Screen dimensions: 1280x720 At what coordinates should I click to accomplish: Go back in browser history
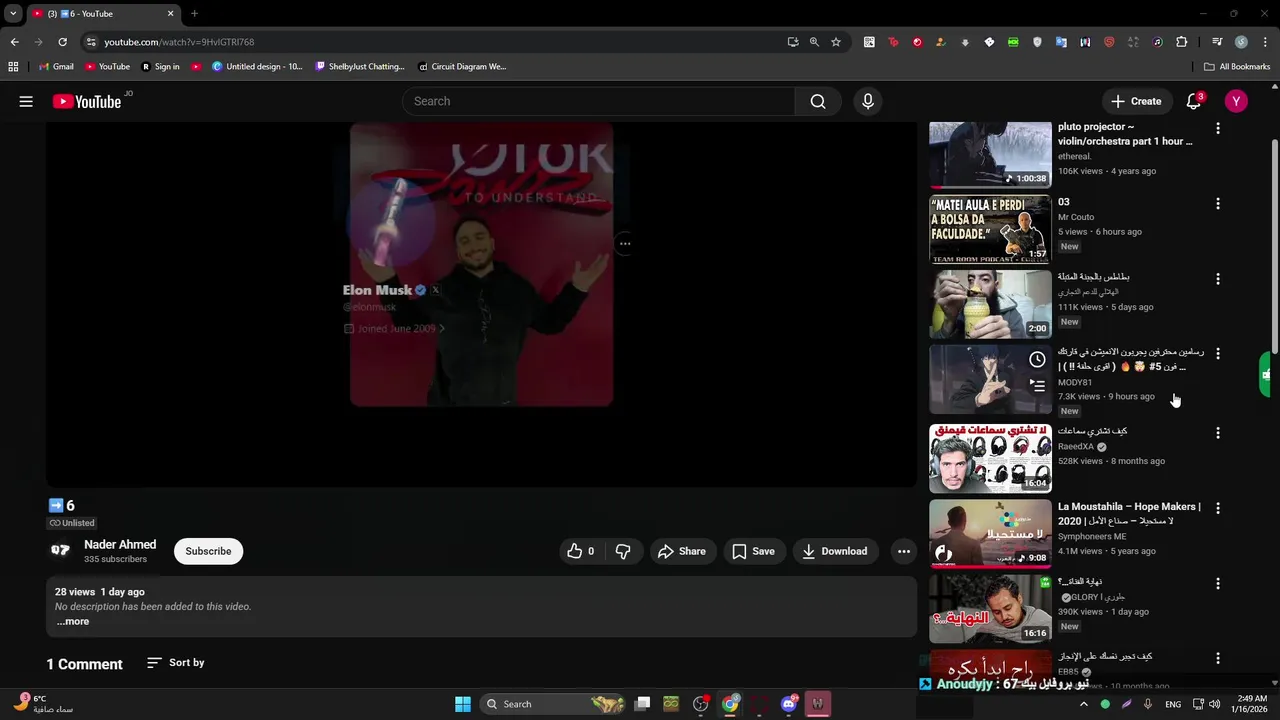(14, 42)
